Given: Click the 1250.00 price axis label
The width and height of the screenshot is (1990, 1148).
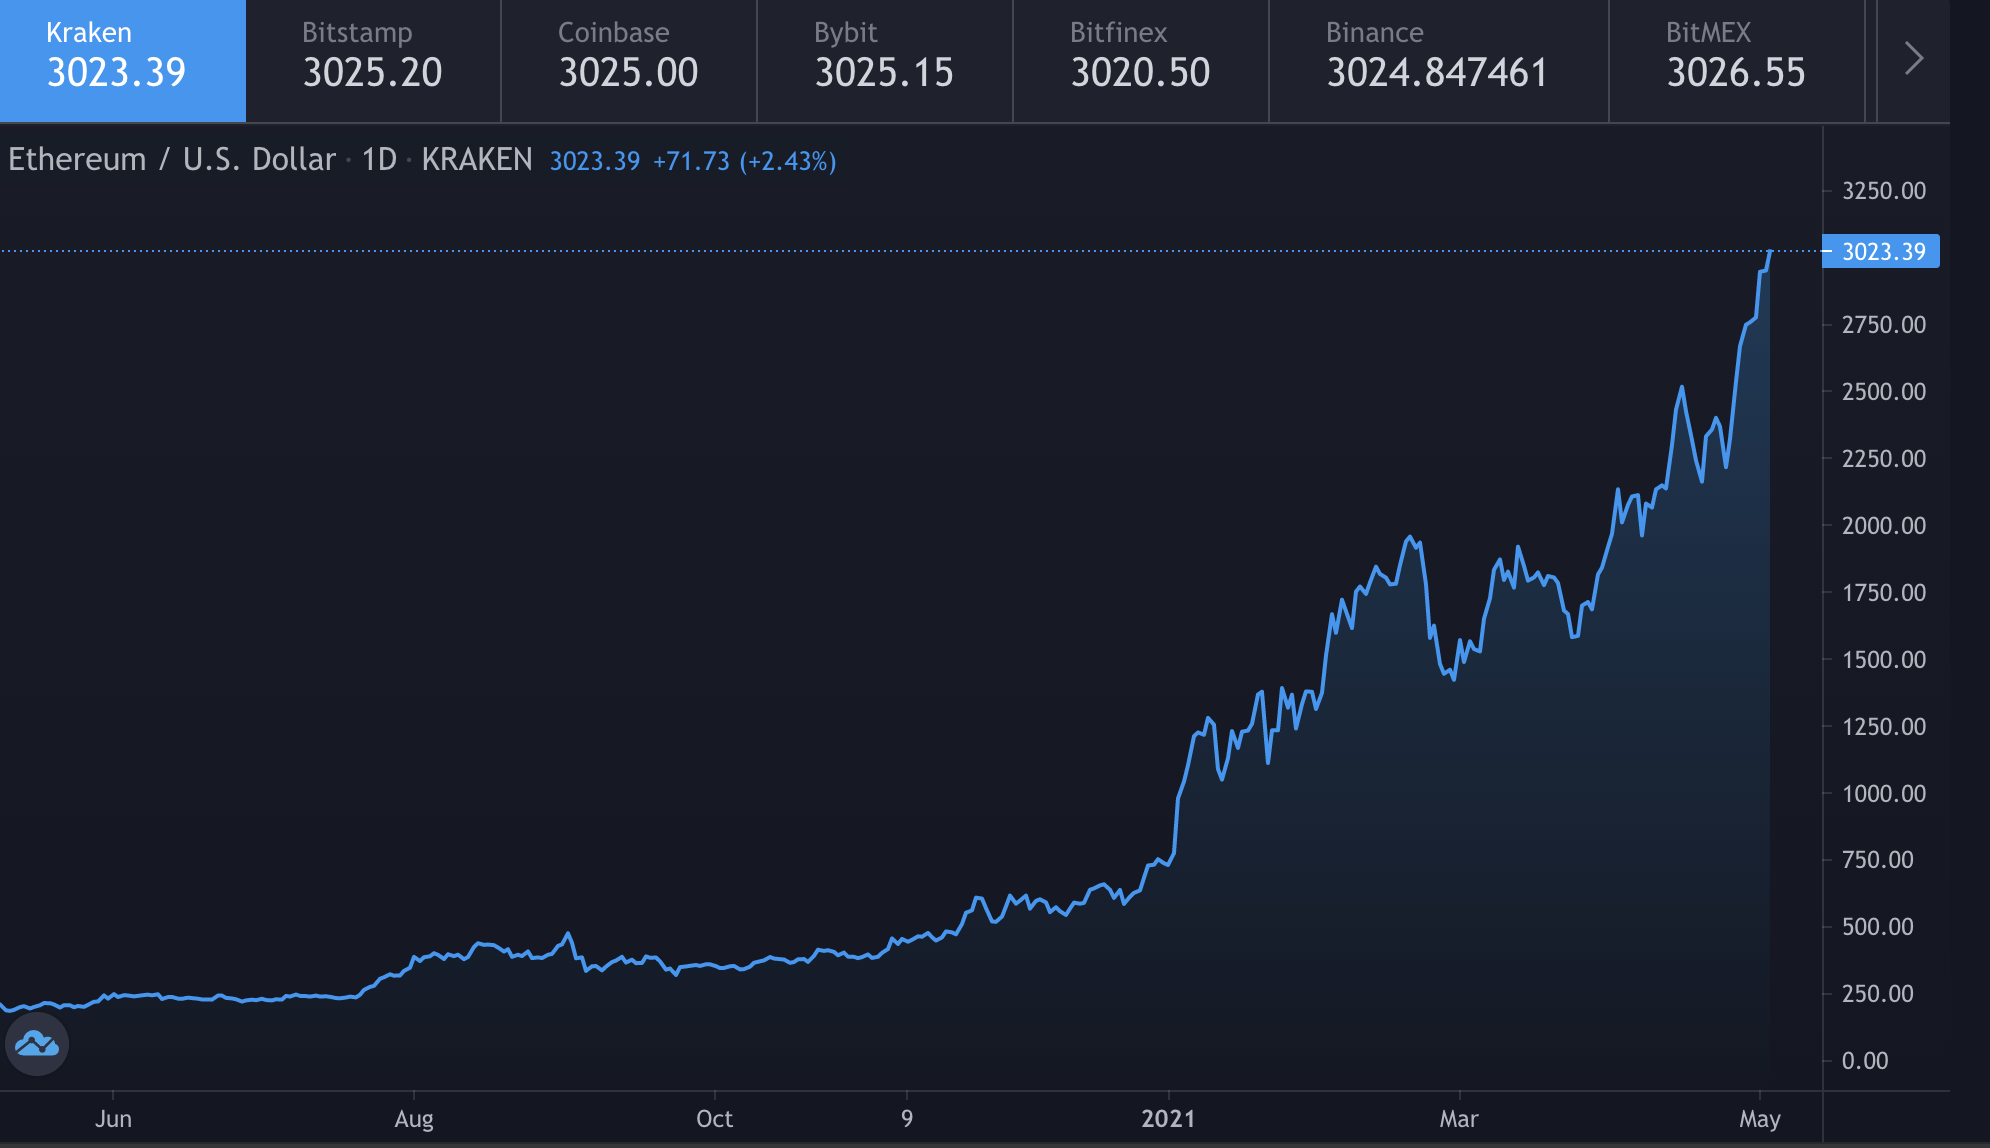Looking at the screenshot, I should click(x=1884, y=726).
